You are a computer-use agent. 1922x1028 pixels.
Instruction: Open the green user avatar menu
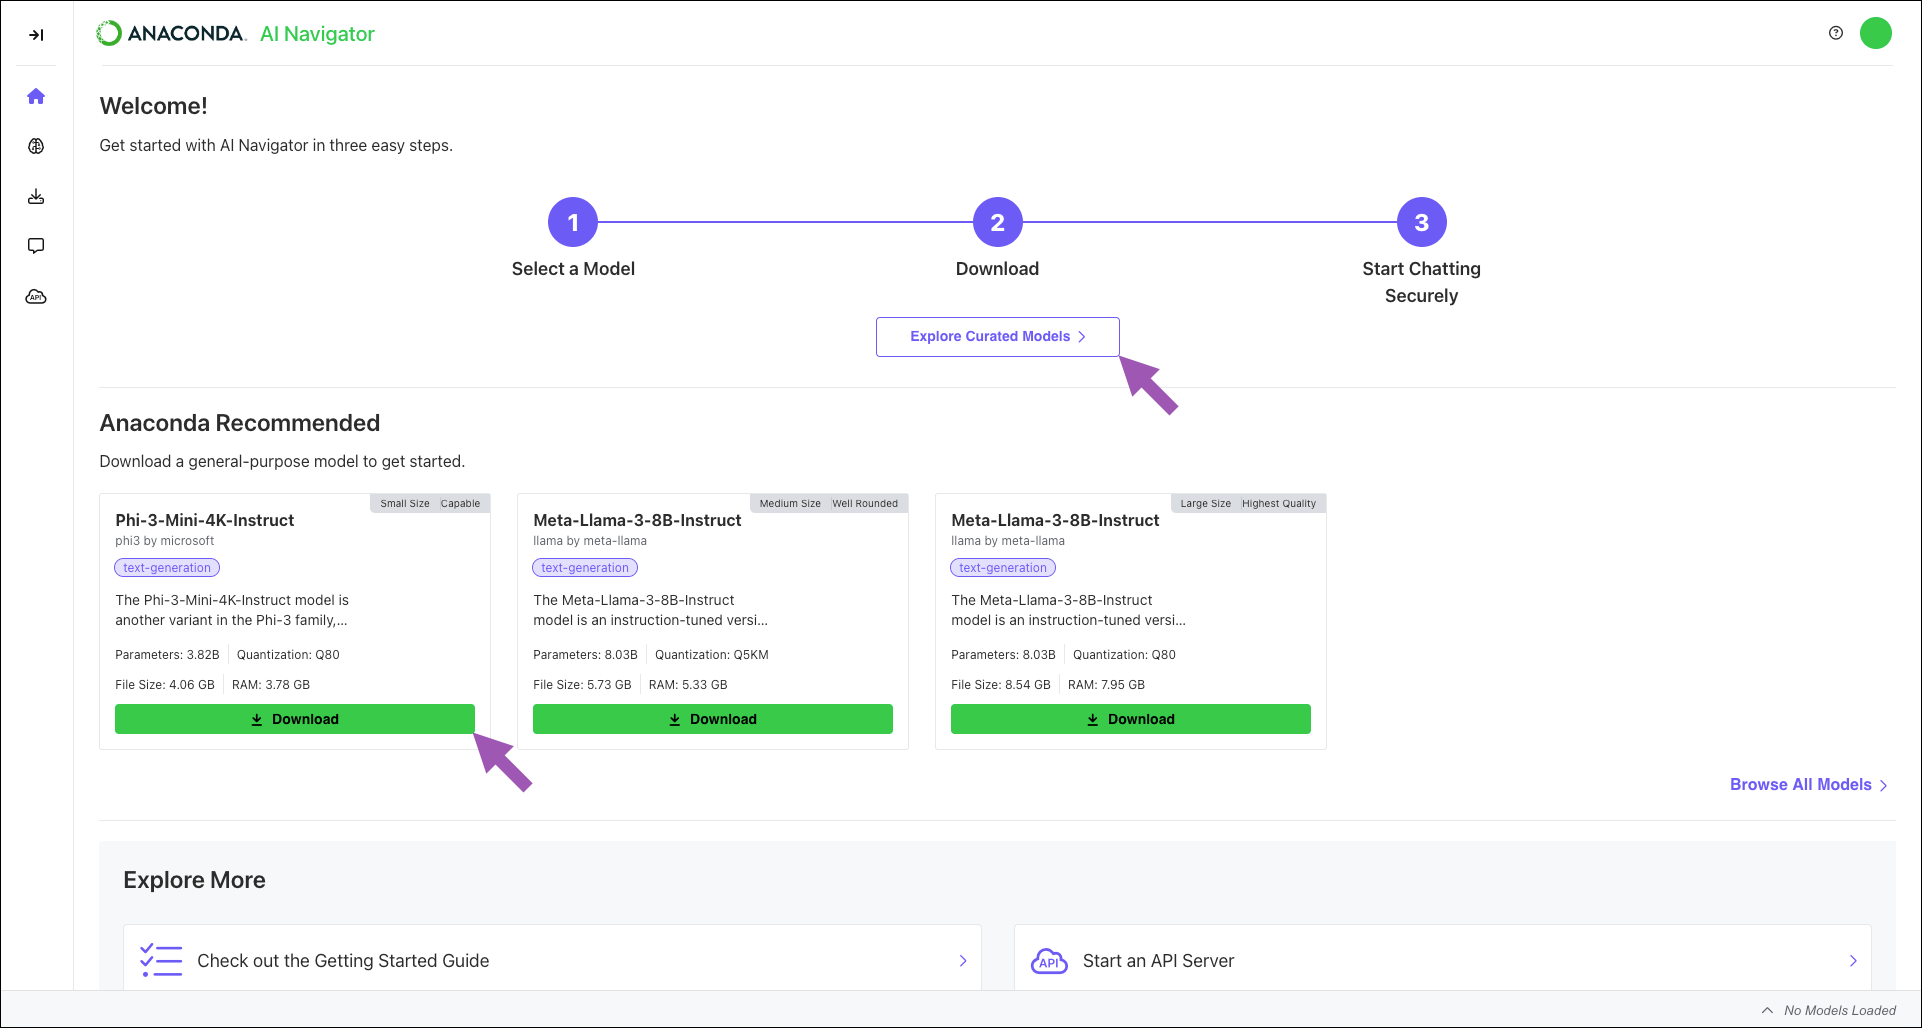tap(1876, 33)
